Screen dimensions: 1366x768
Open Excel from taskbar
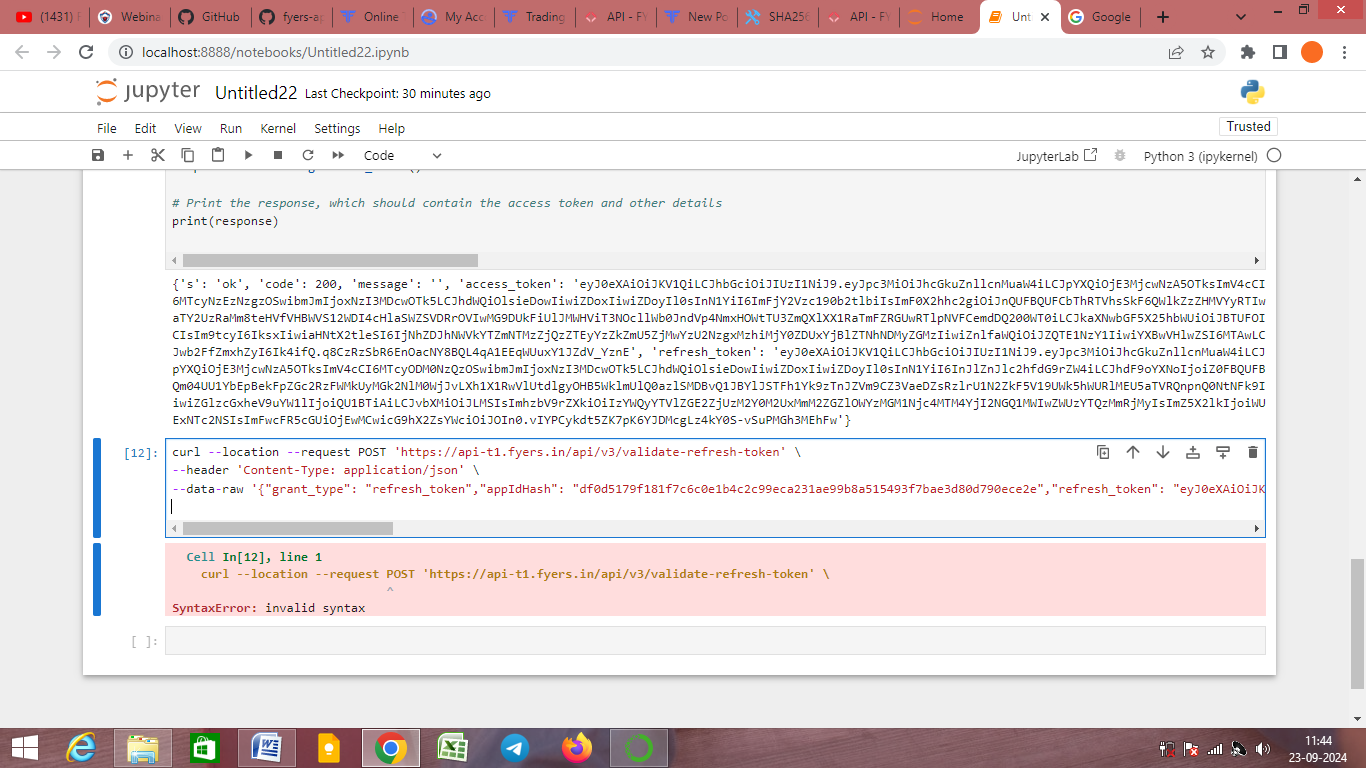[x=453, y=747]
